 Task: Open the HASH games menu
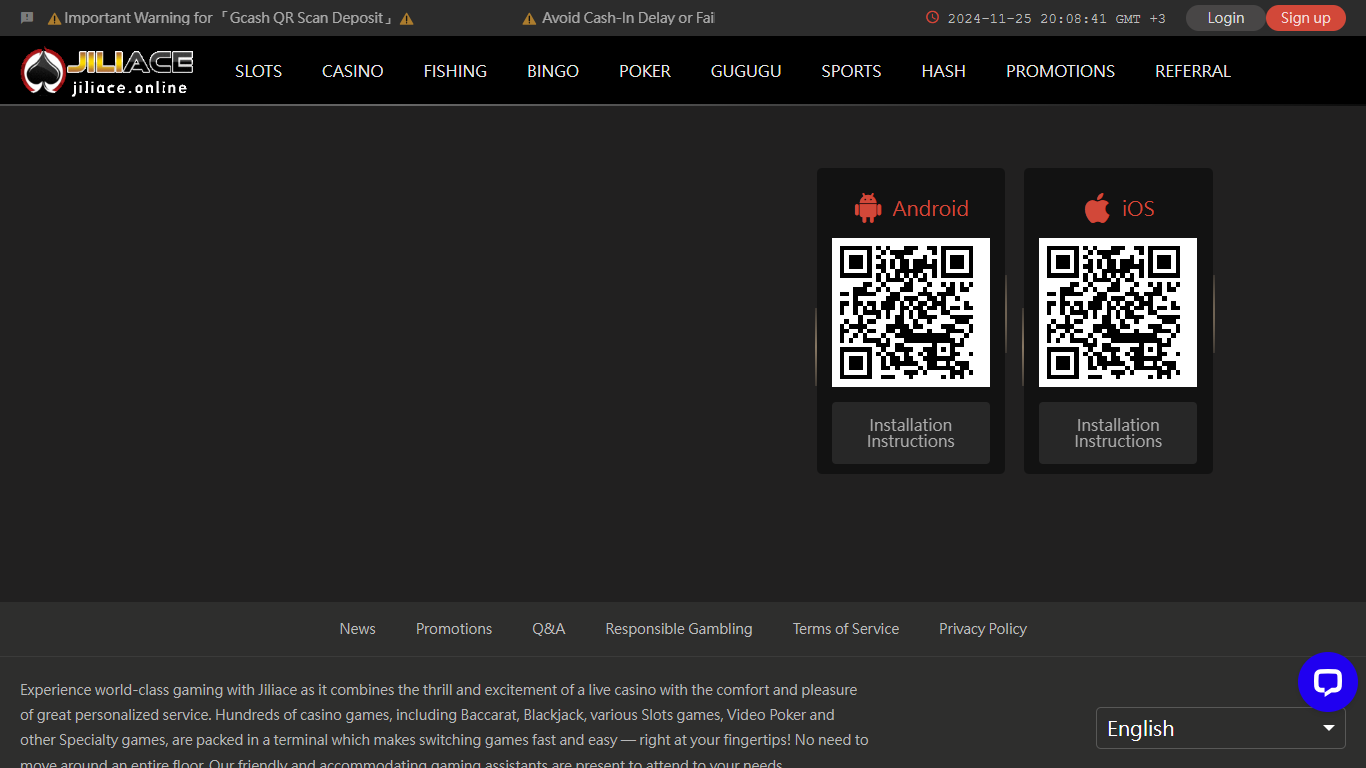pos(943,71)
